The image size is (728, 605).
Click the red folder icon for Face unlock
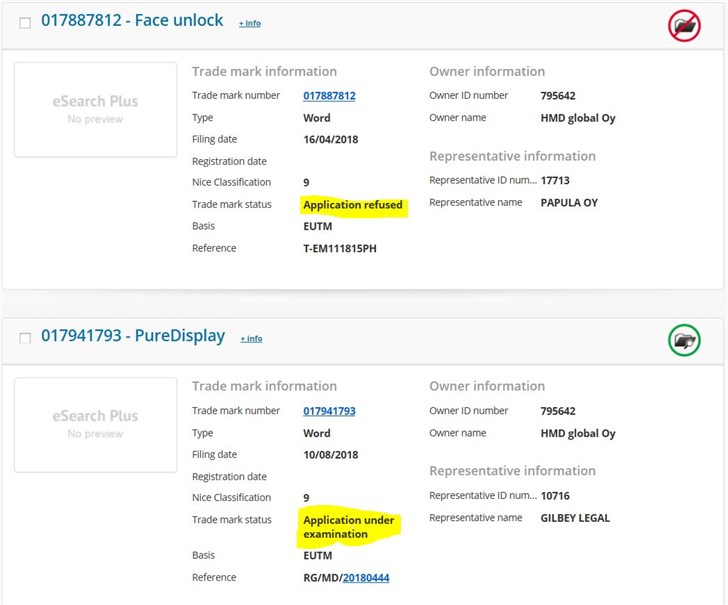pos(684,26)
